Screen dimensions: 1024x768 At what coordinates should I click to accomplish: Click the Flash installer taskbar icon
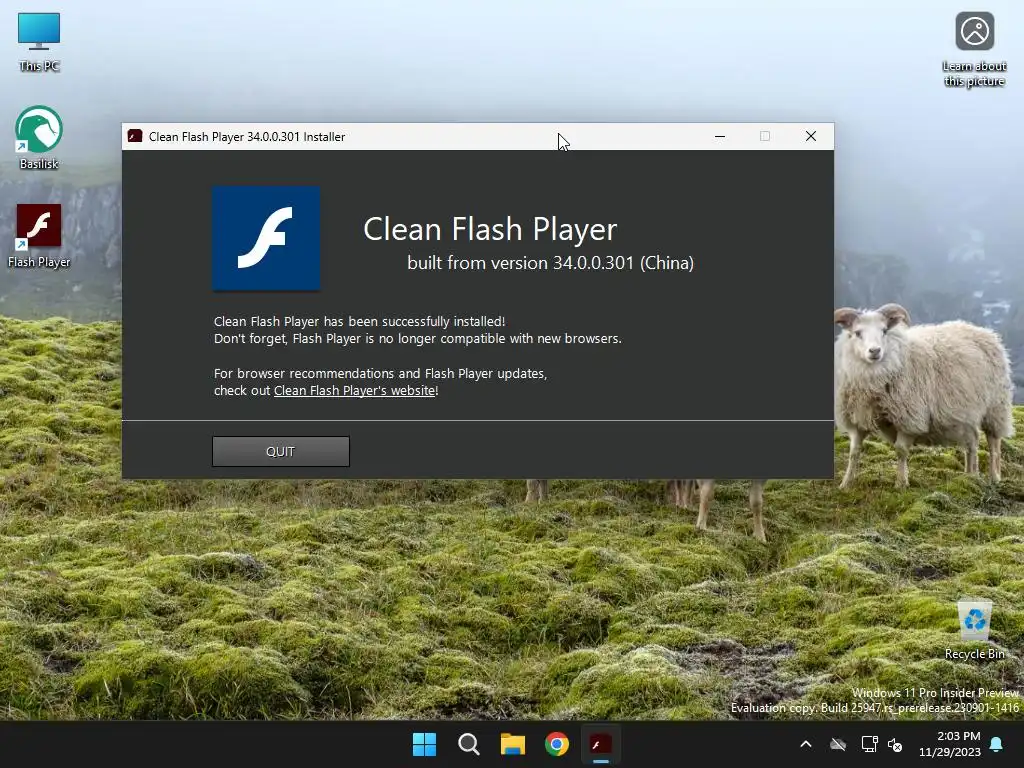coord(601,744)
